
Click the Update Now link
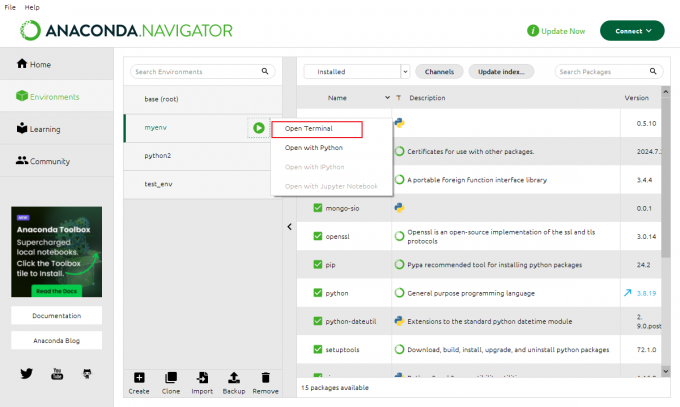563,31
